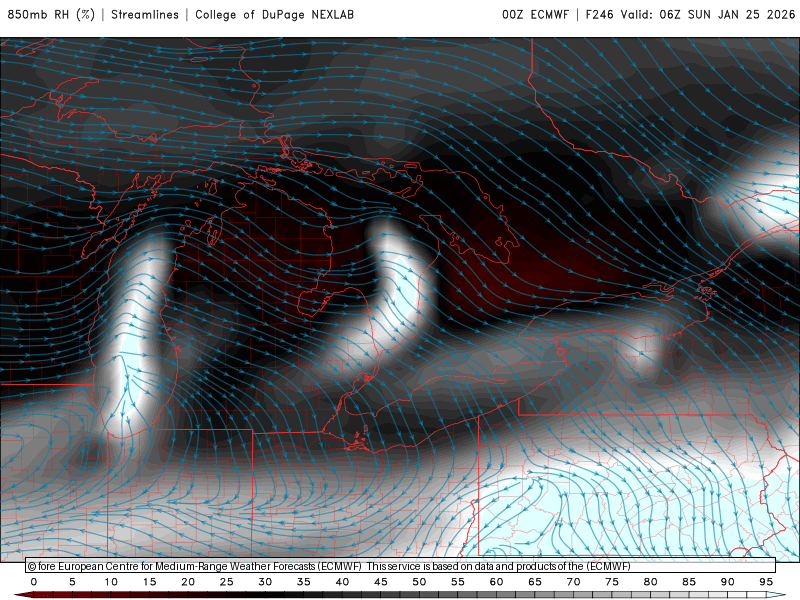Click the "55" label on the color scale

coord(458,582)
